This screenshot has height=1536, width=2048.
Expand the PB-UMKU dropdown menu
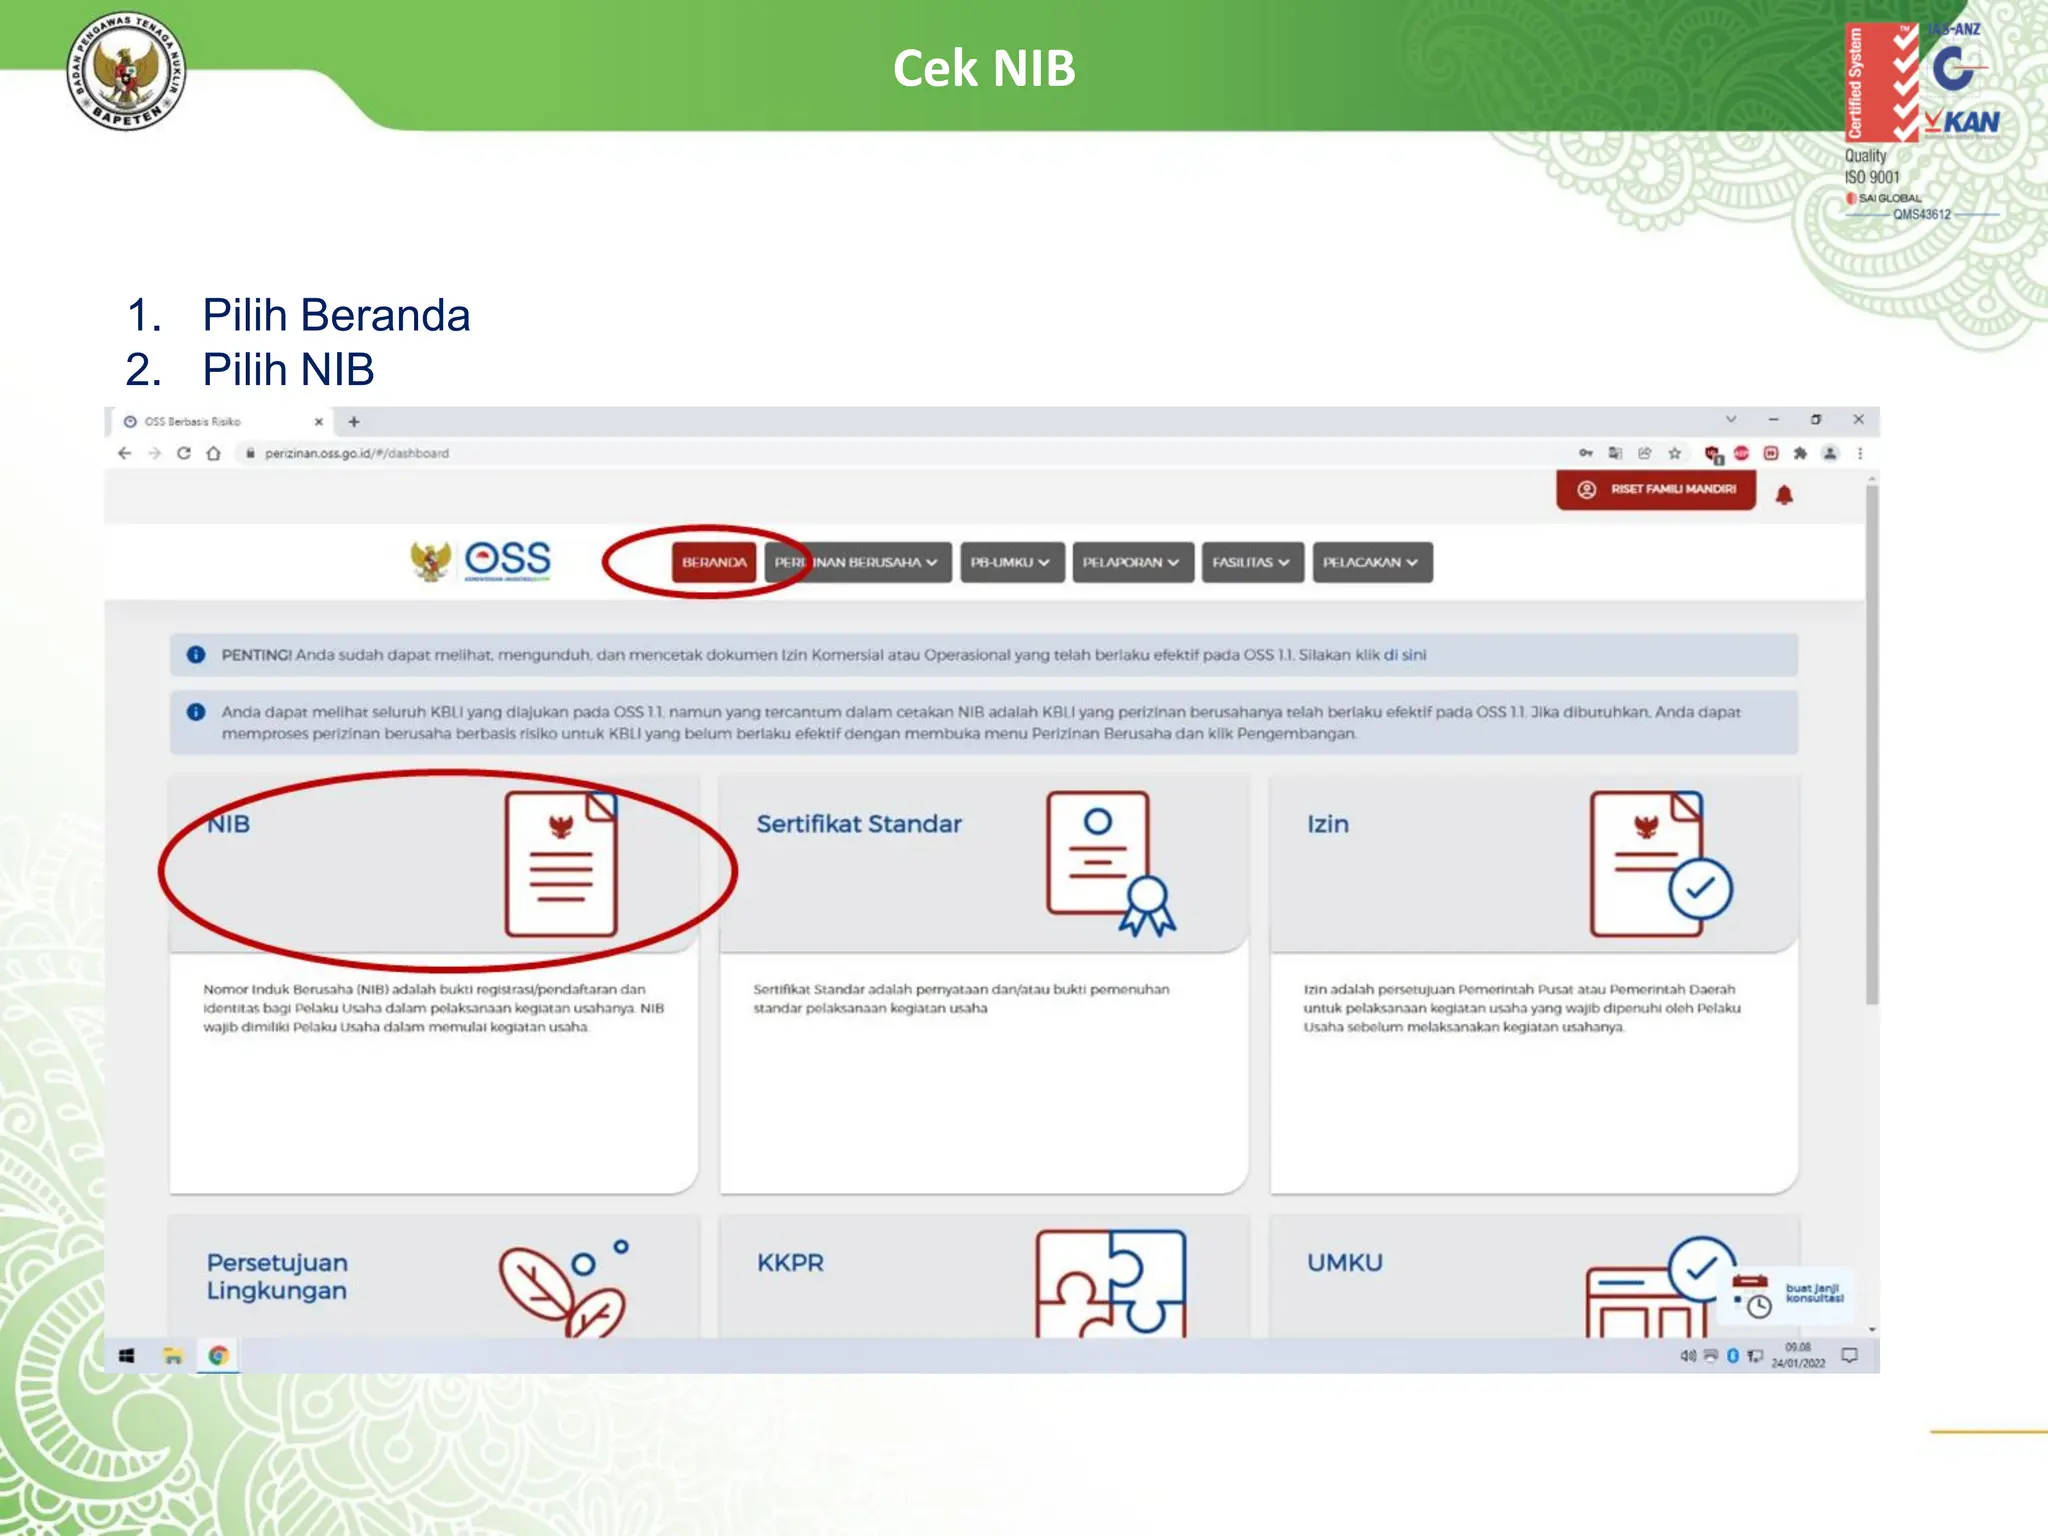coord(1011,562)
